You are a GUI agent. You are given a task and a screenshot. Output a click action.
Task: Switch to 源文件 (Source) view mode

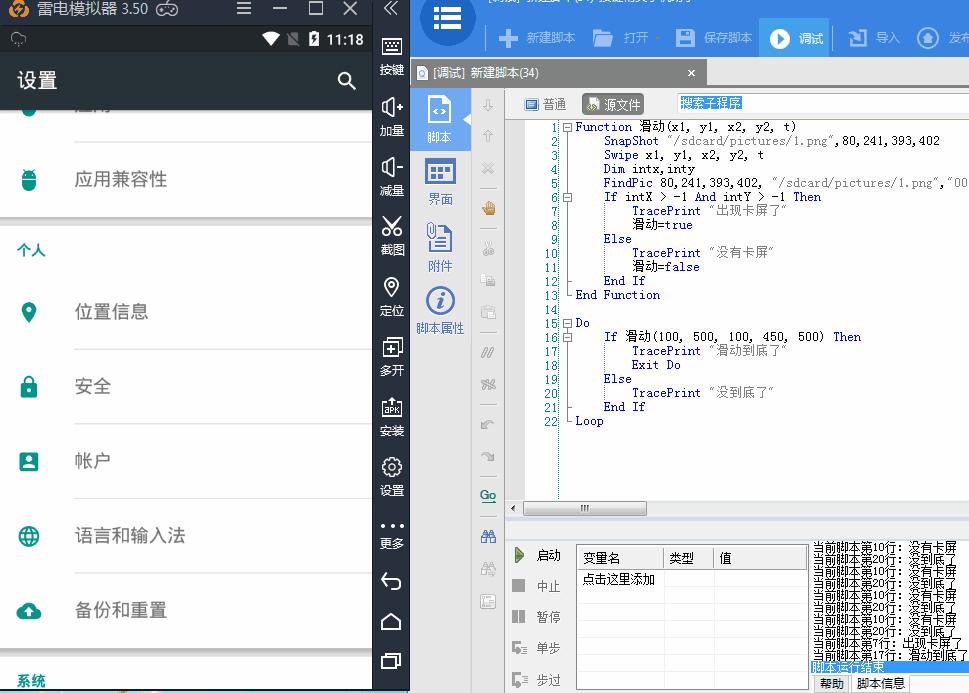pos(613,104)
